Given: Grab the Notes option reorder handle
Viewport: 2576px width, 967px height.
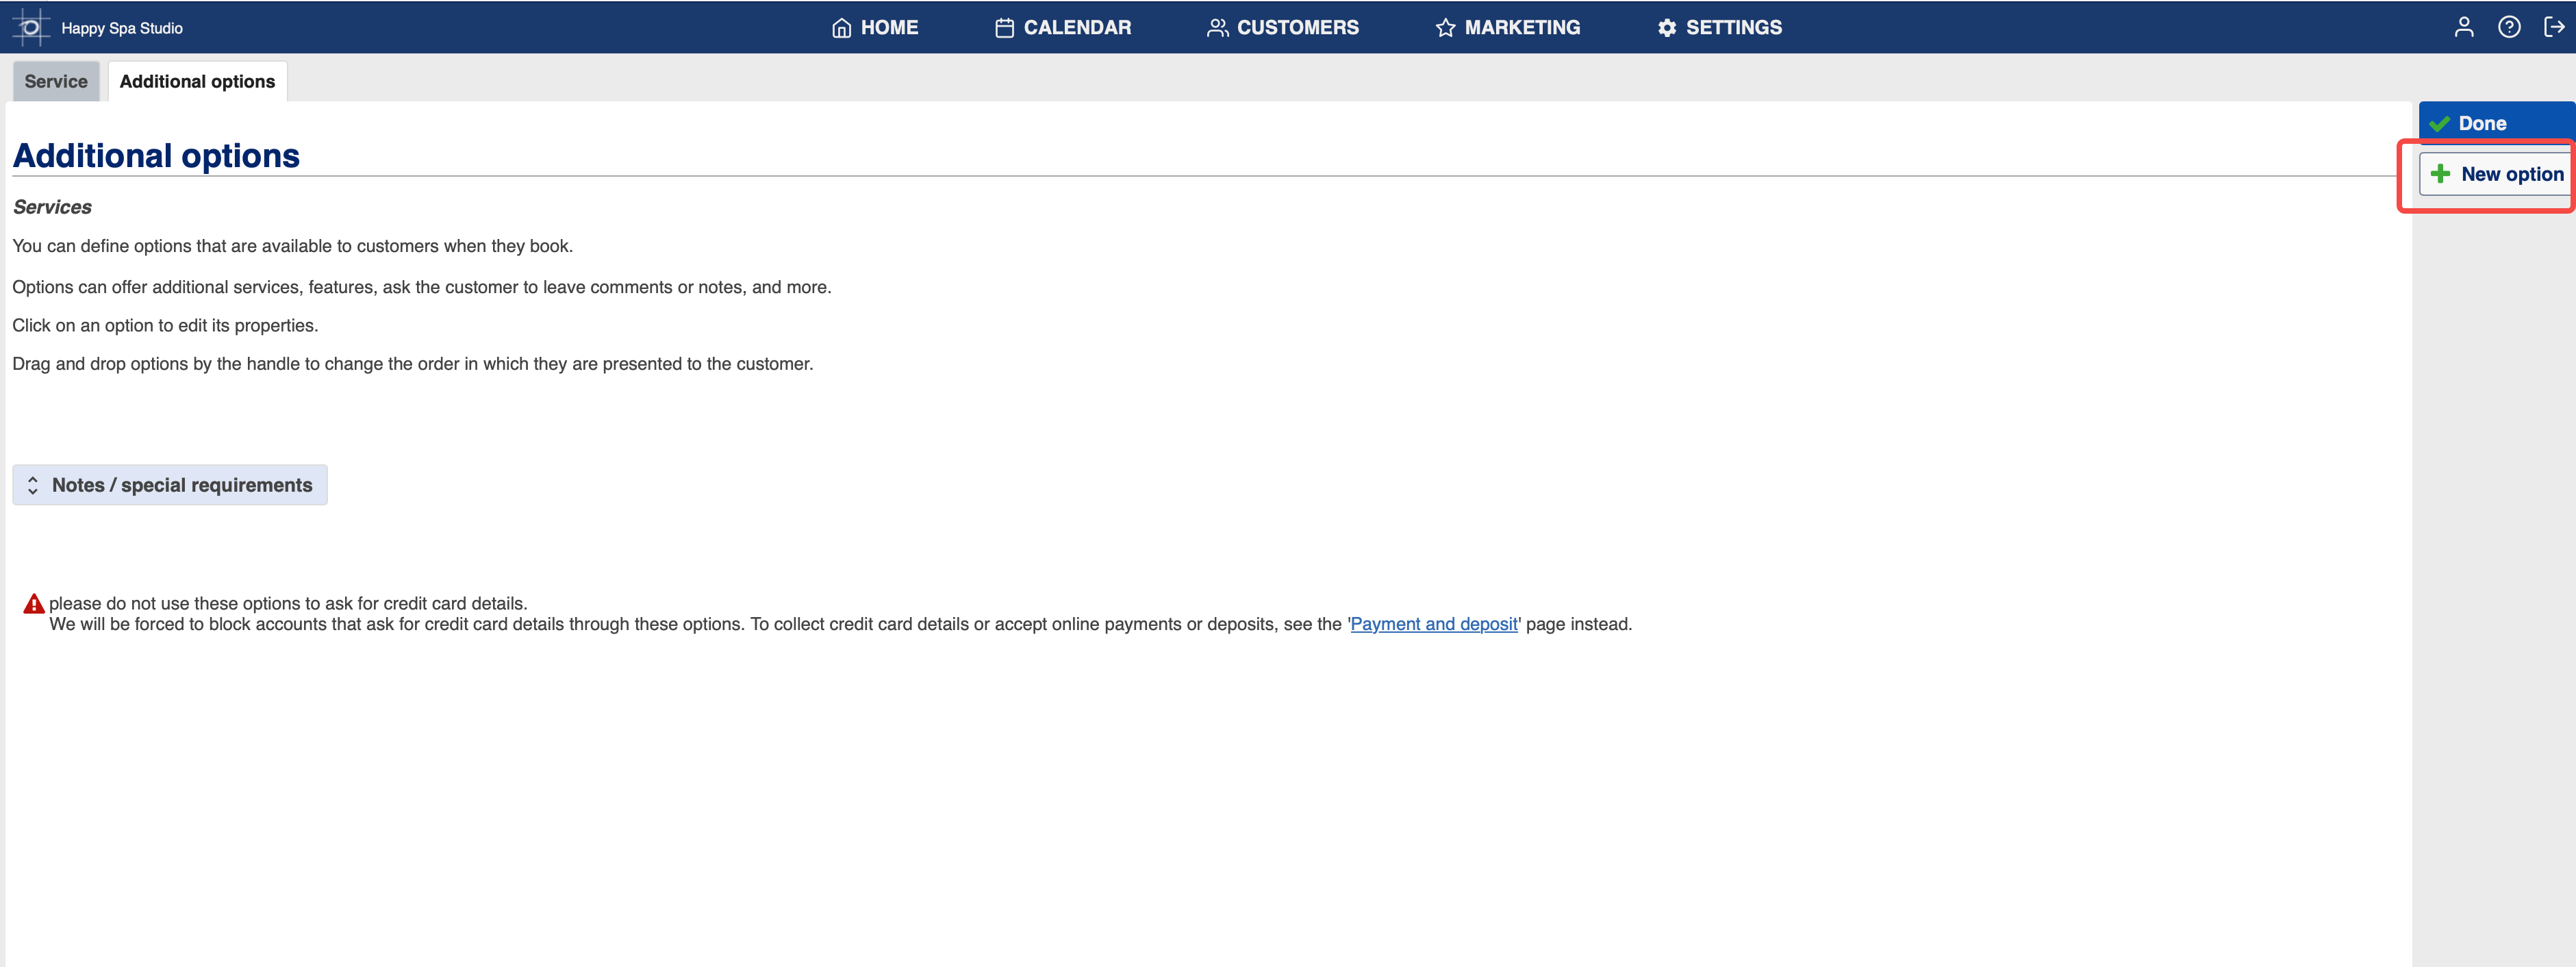Looking at the screenshot, I should (x=33, y=485).
